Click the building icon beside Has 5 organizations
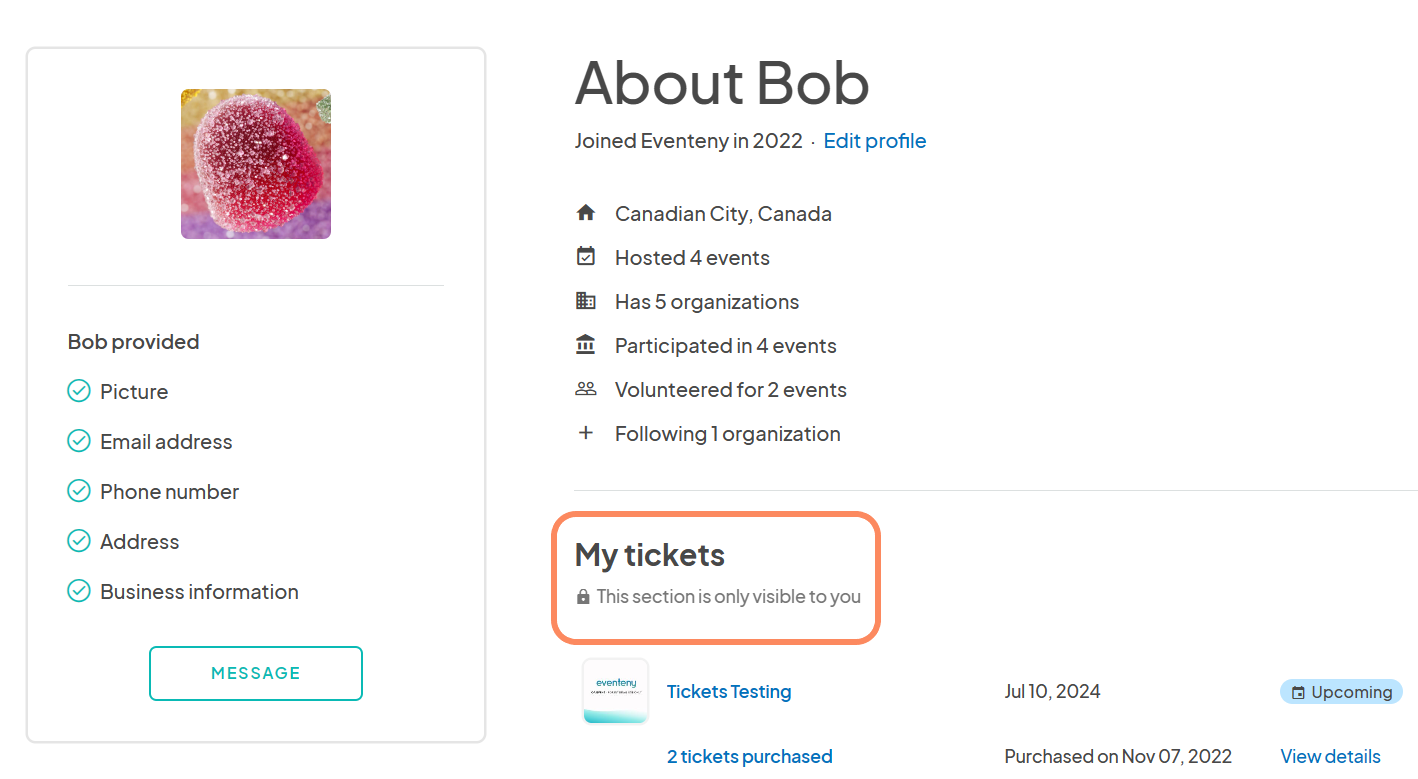 click(586, 300)
